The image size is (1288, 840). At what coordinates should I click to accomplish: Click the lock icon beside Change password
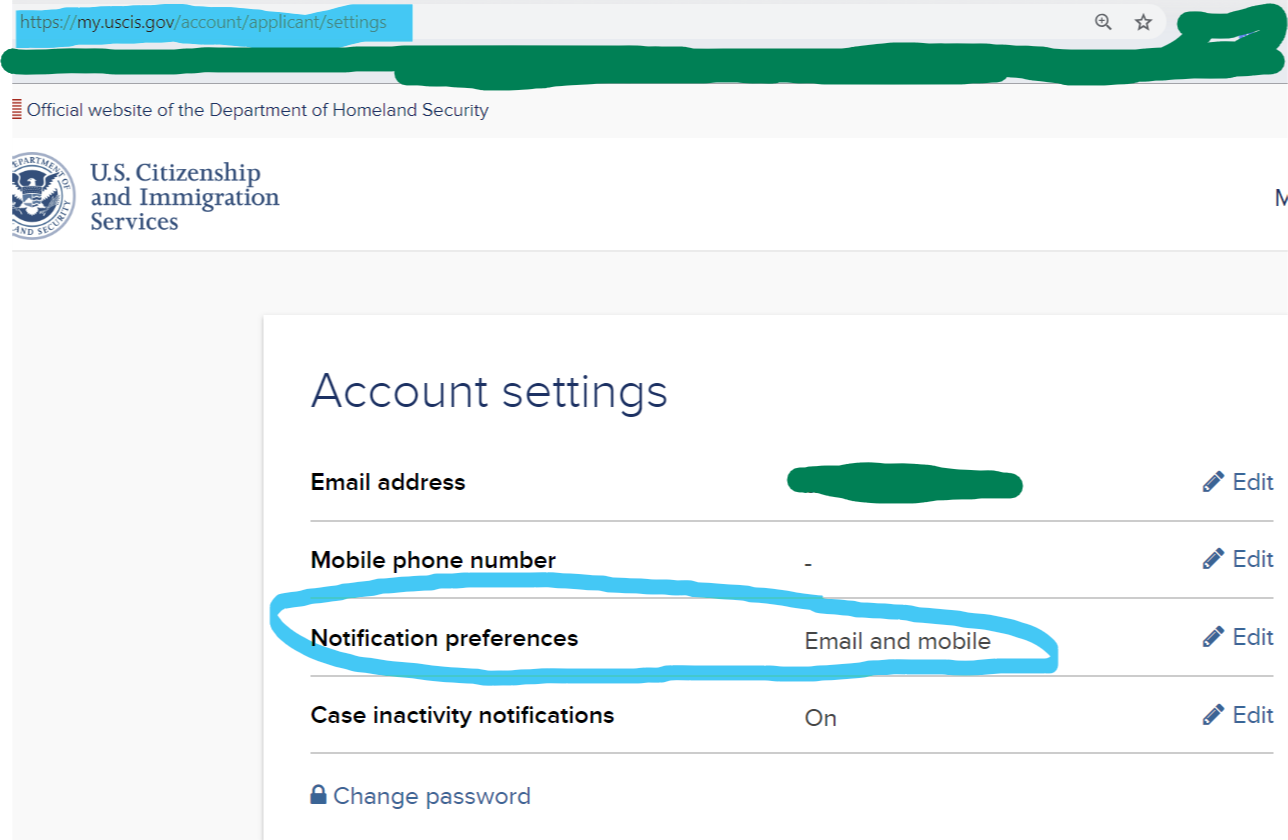click(318, 795)
